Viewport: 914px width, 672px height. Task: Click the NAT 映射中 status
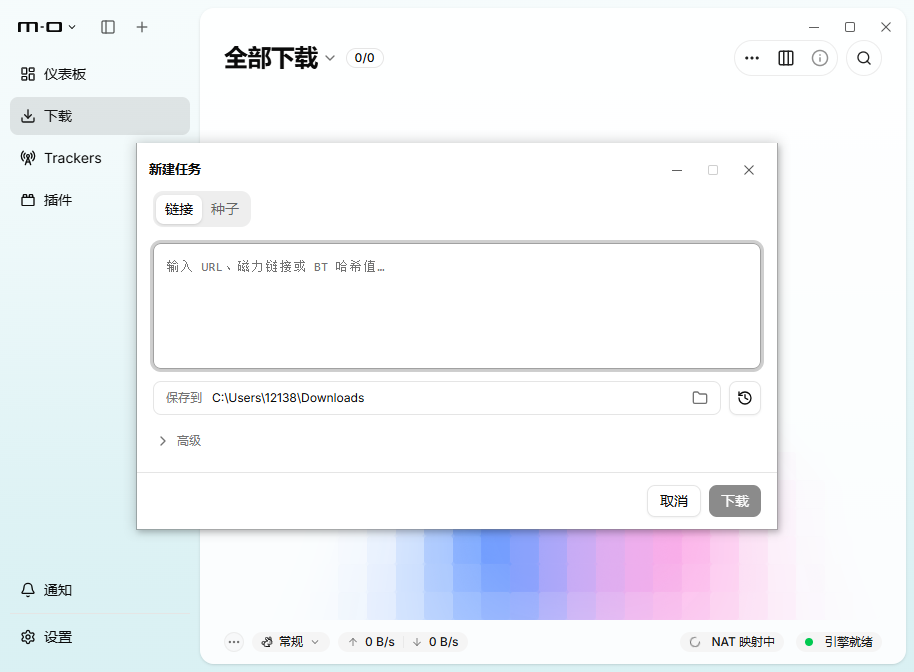coord(732,642)
